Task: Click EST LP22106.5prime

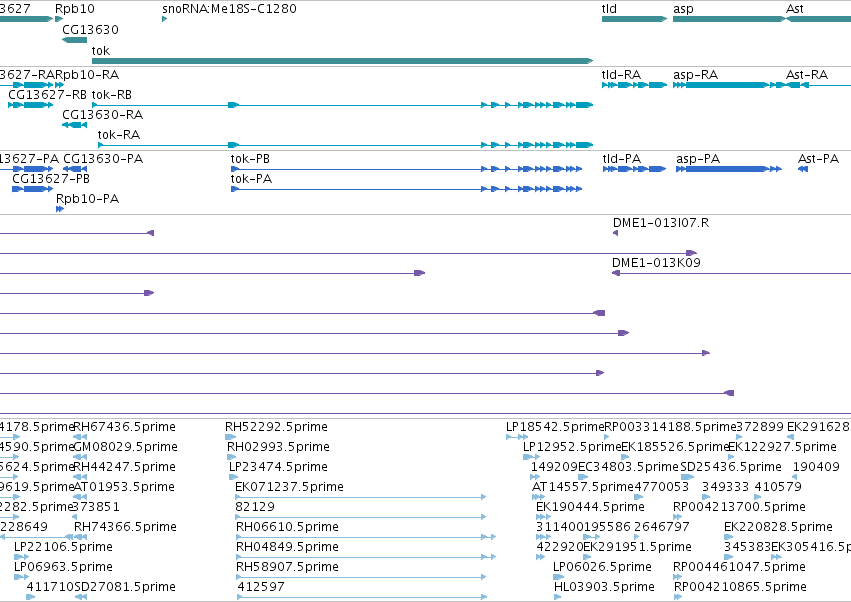Action: click(x=63, y=547)
